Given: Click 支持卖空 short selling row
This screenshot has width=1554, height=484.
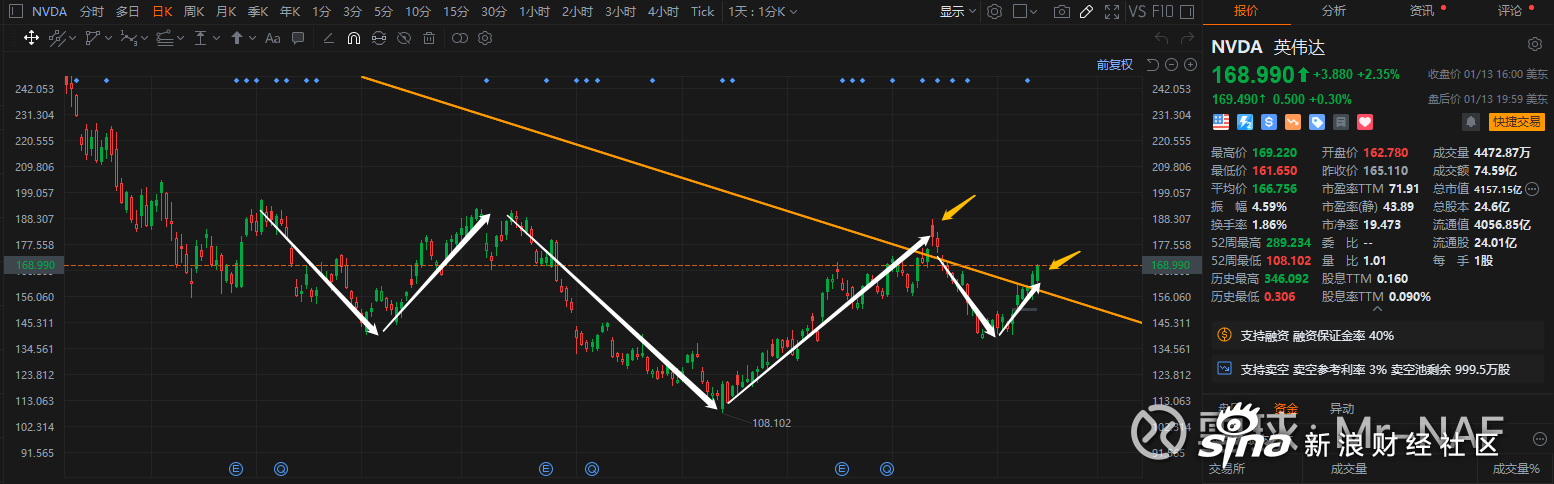Looking at the screenshot, I should coord(1379,369).
